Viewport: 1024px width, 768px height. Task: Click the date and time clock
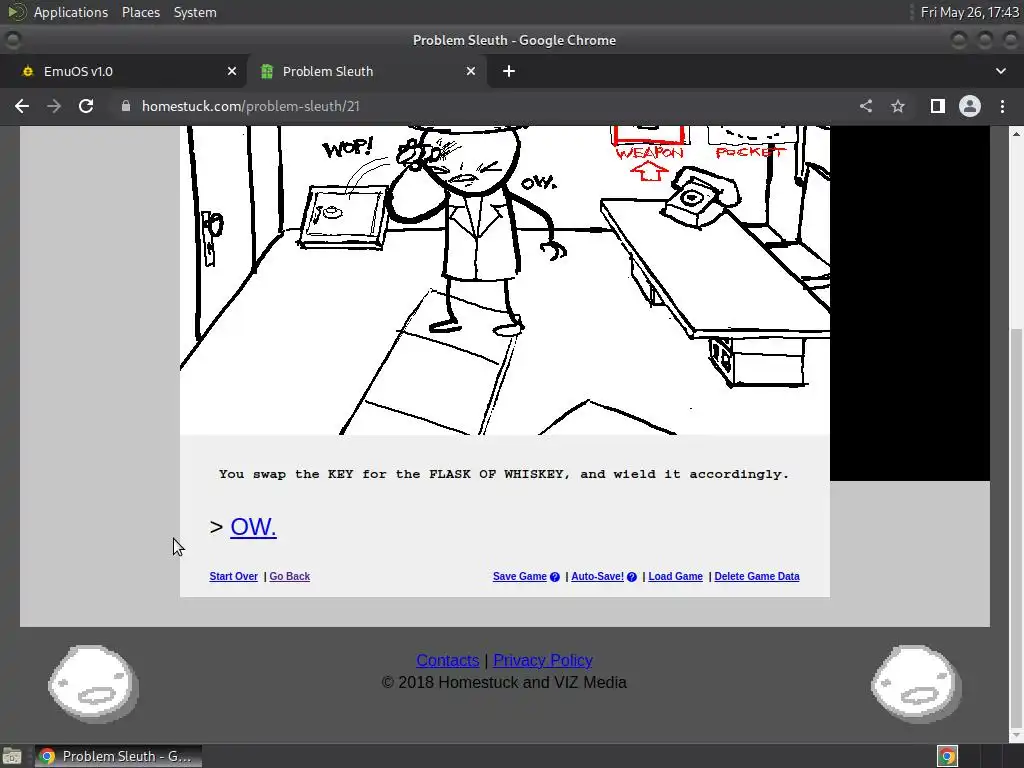click(x=969, y=12)
